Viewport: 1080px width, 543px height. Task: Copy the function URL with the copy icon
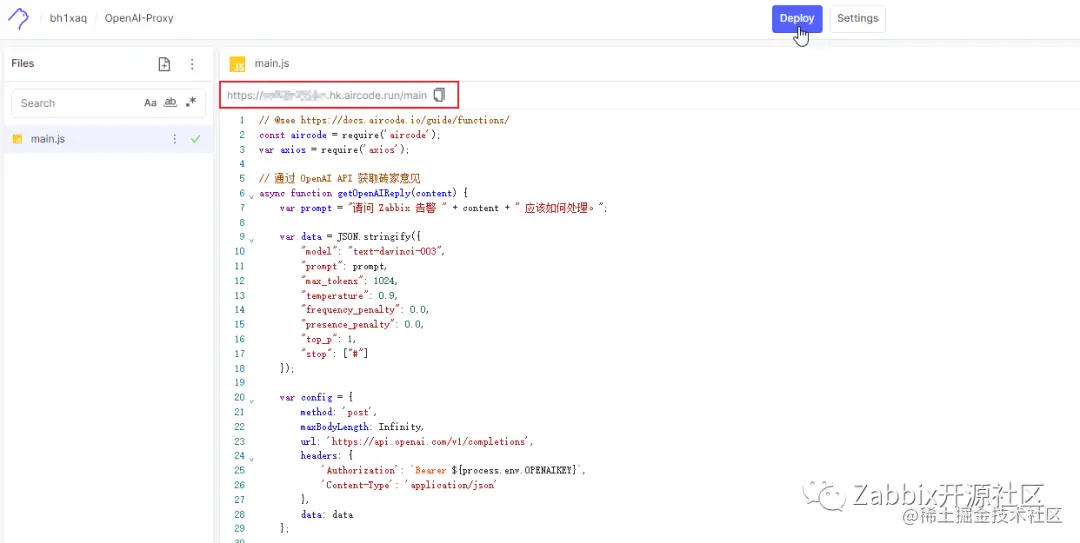click(439, 95)
